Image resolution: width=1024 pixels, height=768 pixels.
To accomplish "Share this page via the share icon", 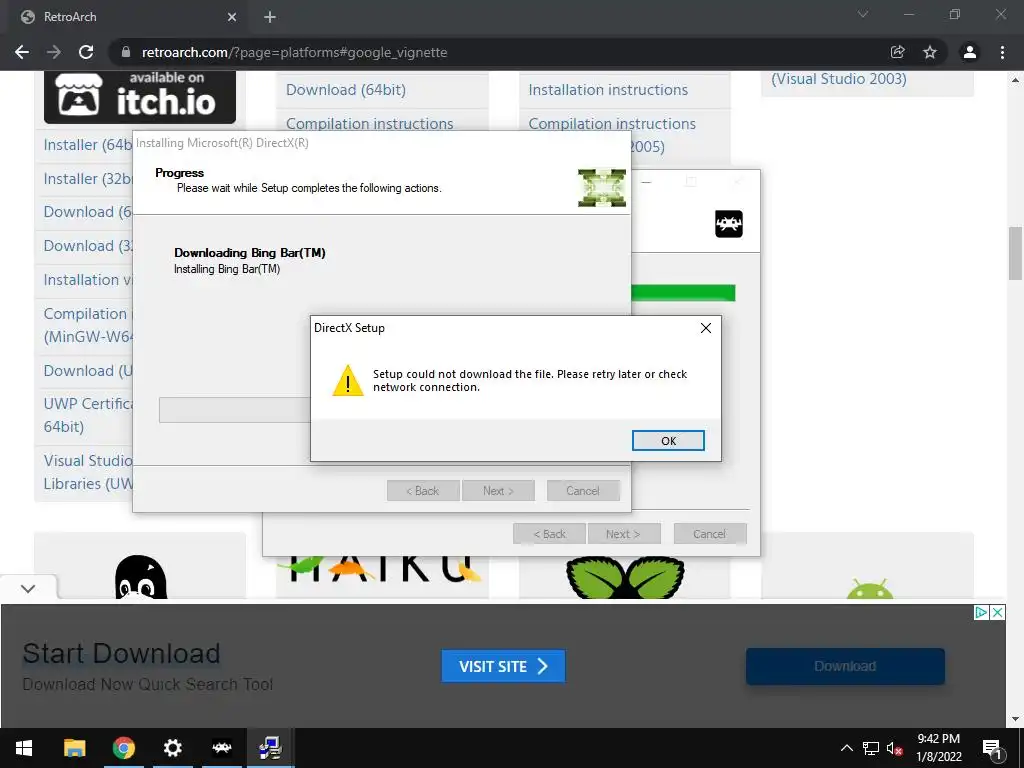I will [x=898, y=52].
